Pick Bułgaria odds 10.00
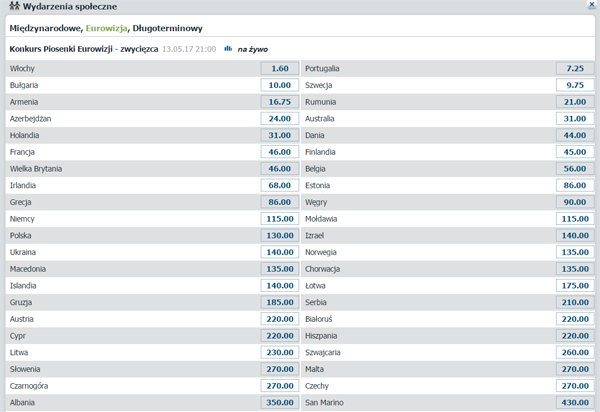The width and height of the screenshot is (600, 412). pyautogui.click(x=280, y=85)
